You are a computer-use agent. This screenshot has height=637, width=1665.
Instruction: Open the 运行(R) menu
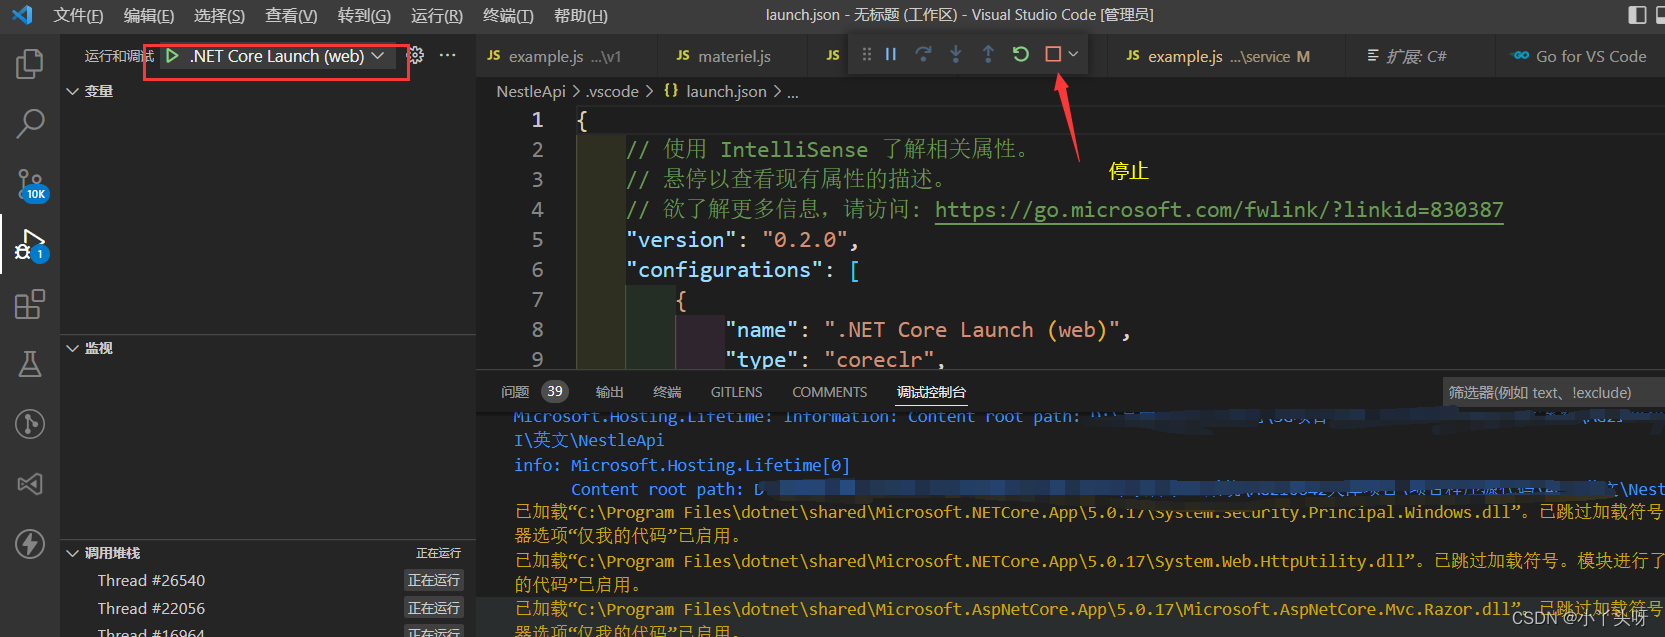pos(437,16)
